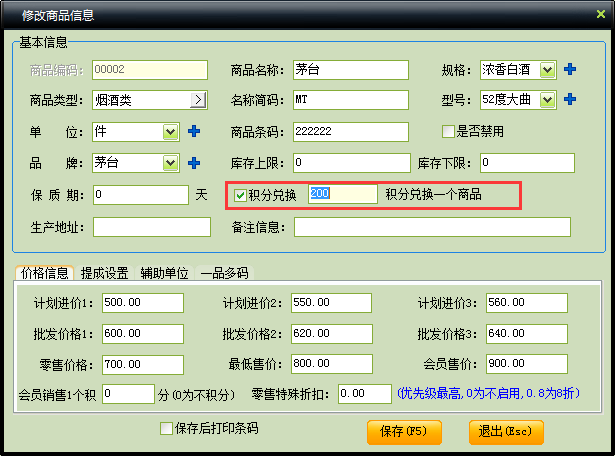The width and height of the screenshot is (615, 456).
Task: Click the 零售特殊折扣 field showing 0.00
Action: tap(365, 394)
